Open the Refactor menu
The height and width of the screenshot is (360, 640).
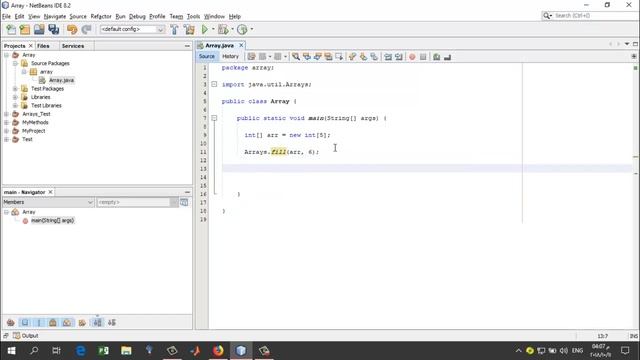[x=101, y=16]
